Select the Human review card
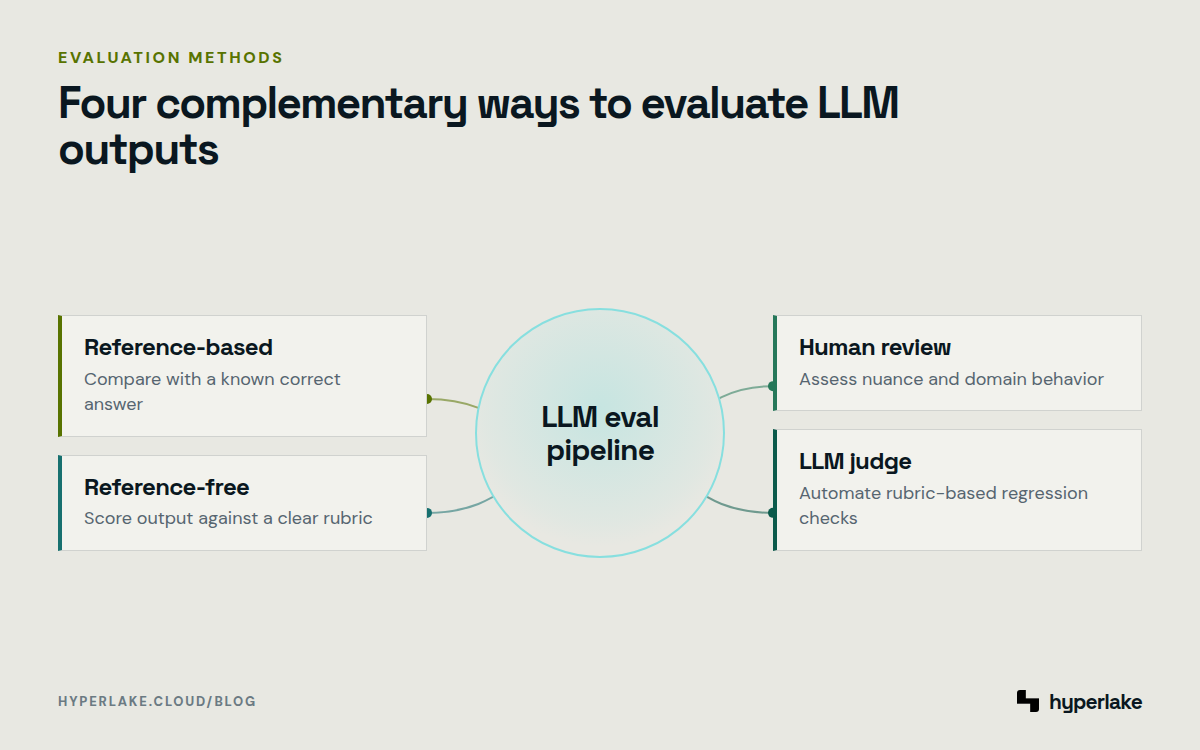Image resolution: width=1200 pixels, height=750 pixels. [957, 363]
